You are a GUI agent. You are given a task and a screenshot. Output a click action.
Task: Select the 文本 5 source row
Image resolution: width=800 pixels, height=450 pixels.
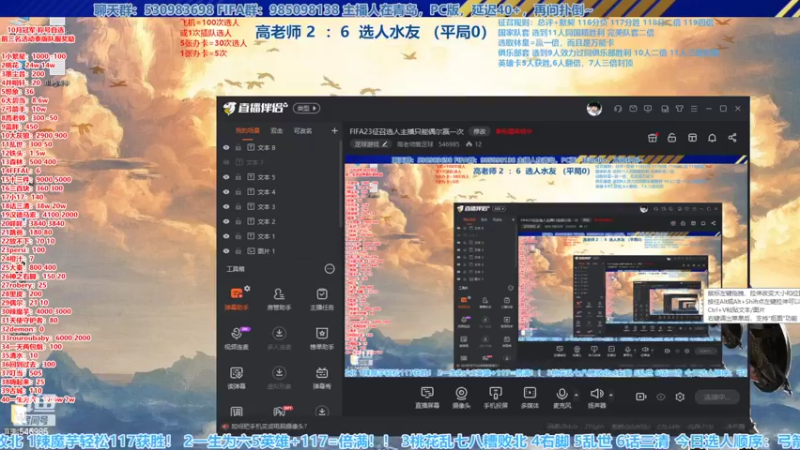[279, 177]
